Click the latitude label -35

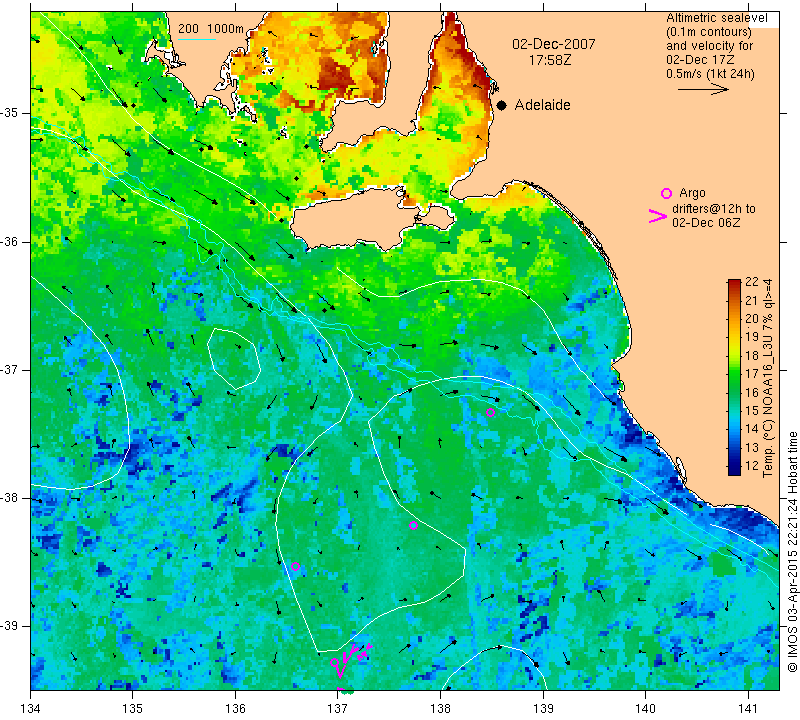[x=9, y=113]
